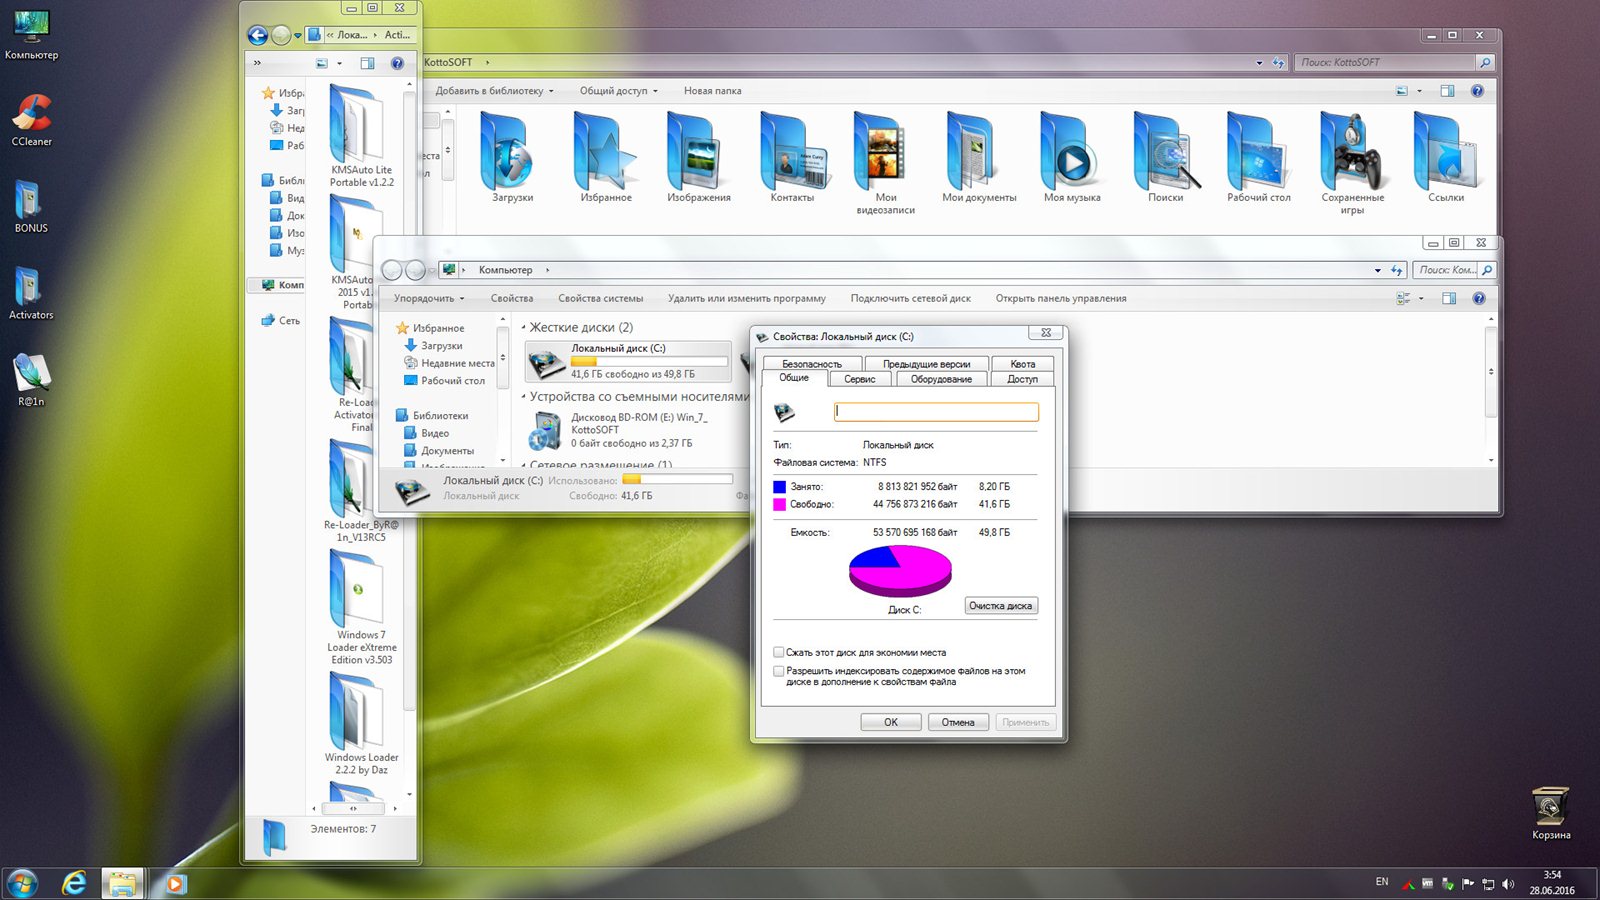
Task: Open Internet Explorer from taskbar
Action: [74, 884]
